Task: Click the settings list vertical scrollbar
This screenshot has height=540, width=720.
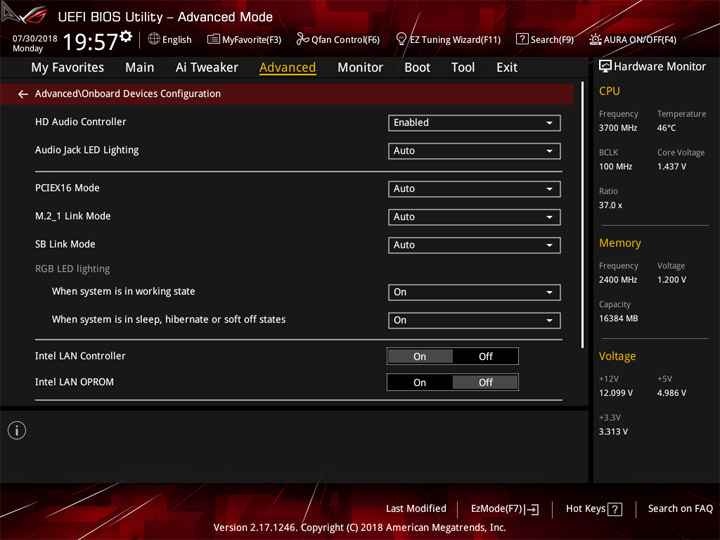Action: [x=582, y=215]
